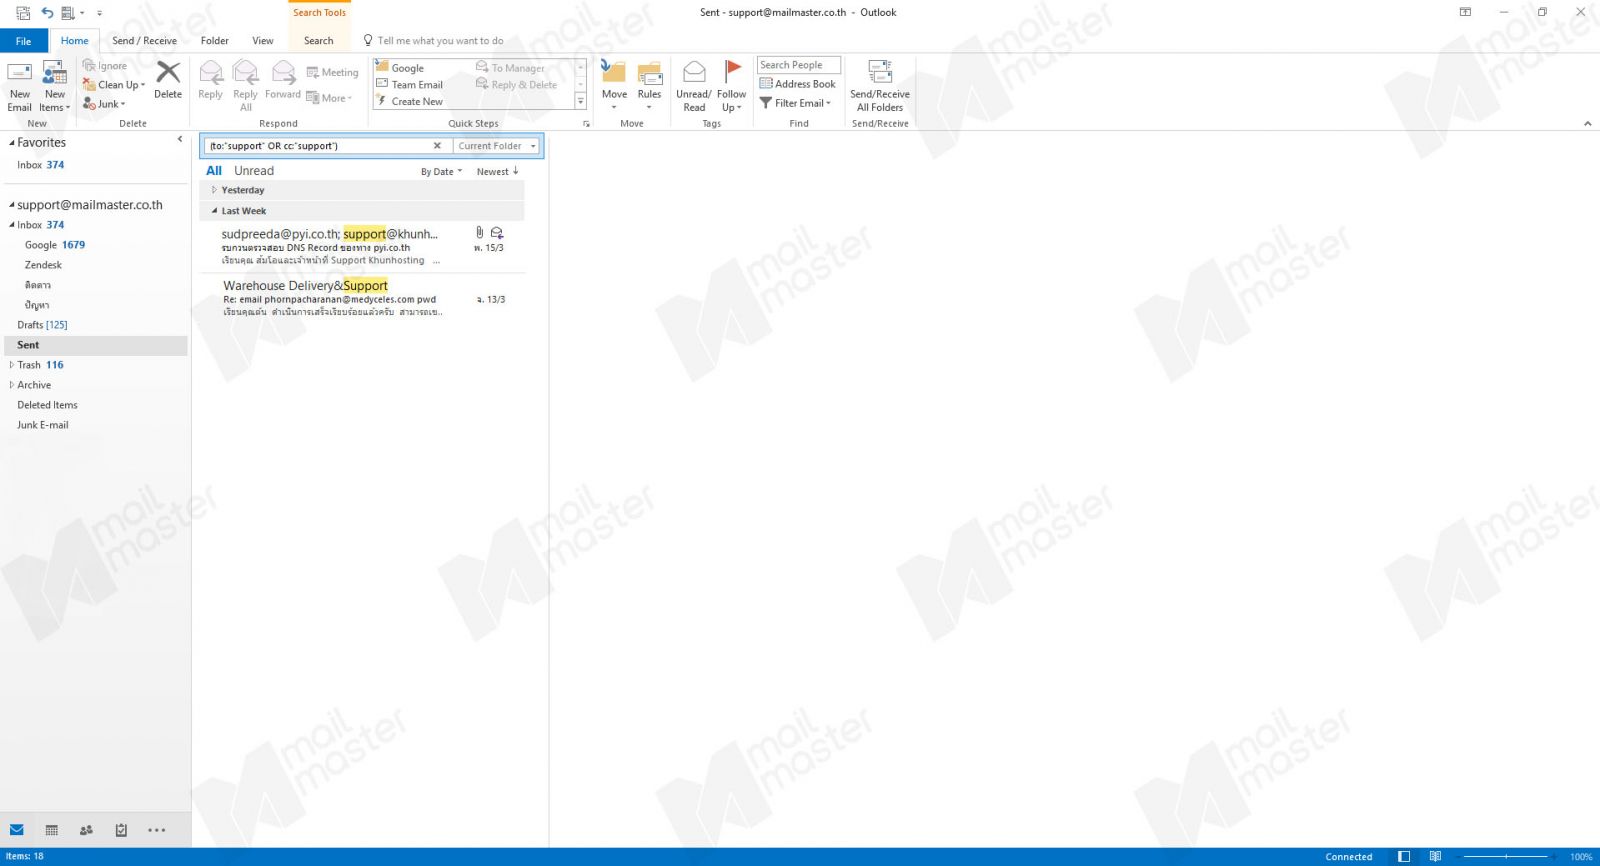Select Inbox under Favorites

click(40, 165)
